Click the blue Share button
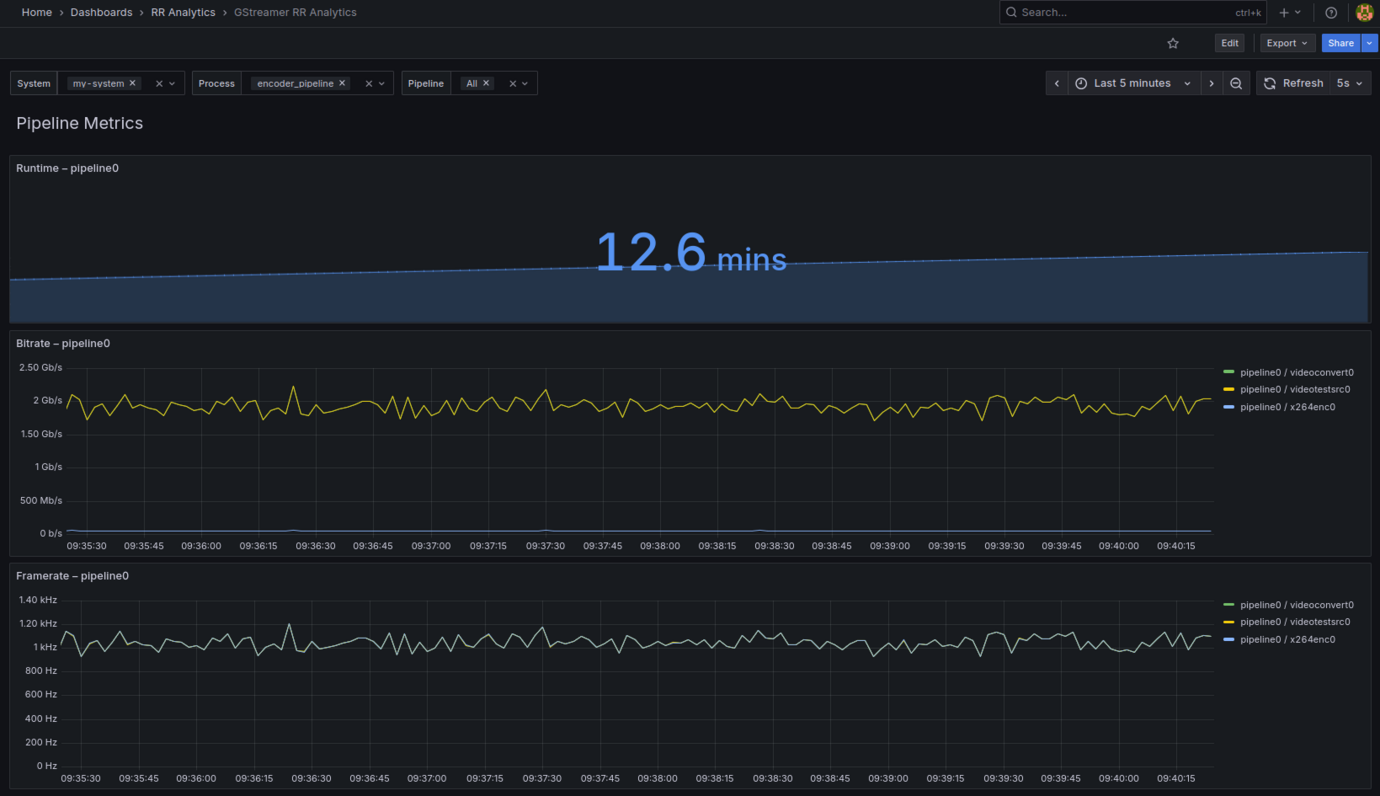Image resolution: width=1380 pixels, height=796 pixels. [x=1341, y=43]
